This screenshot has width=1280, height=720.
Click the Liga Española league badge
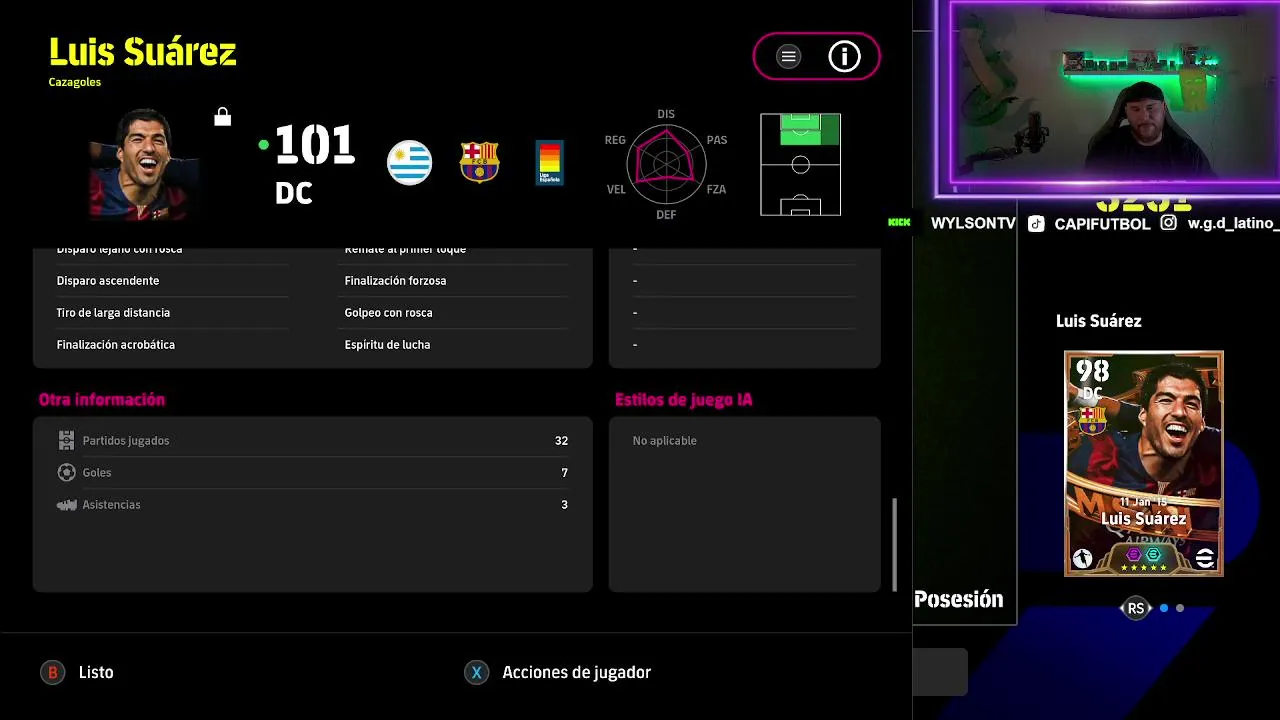click(x=549, y=162)
